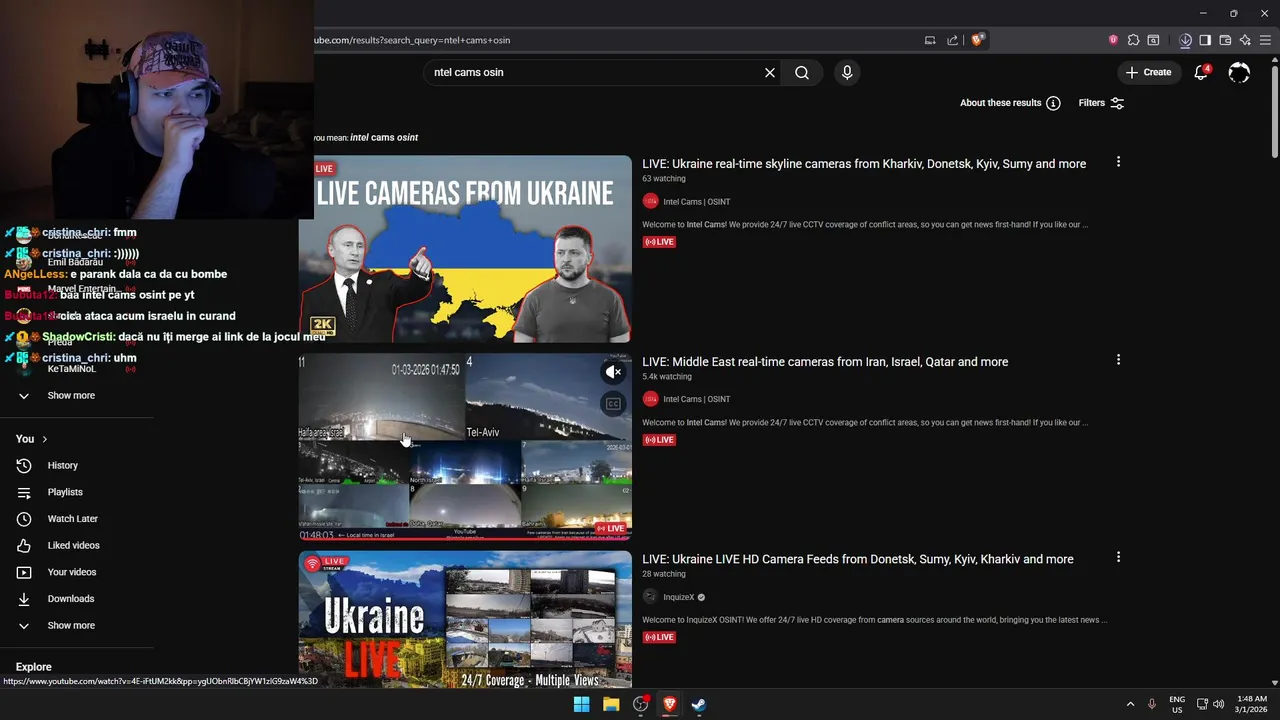Open the browser hamburger main menu
1280x720 pixels.
tap(1265, 40)
